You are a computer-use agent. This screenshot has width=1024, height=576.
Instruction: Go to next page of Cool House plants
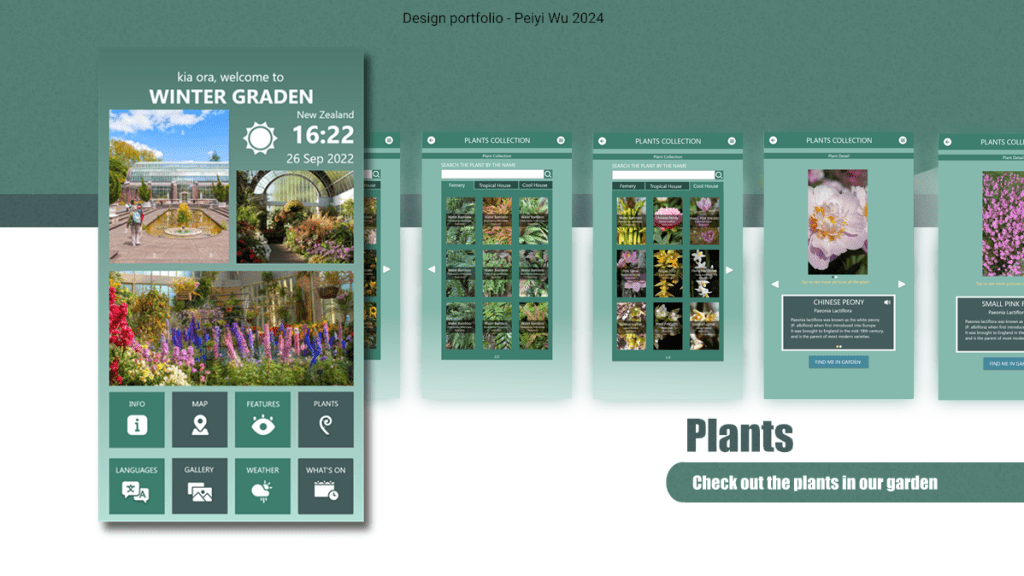[729, 269]
